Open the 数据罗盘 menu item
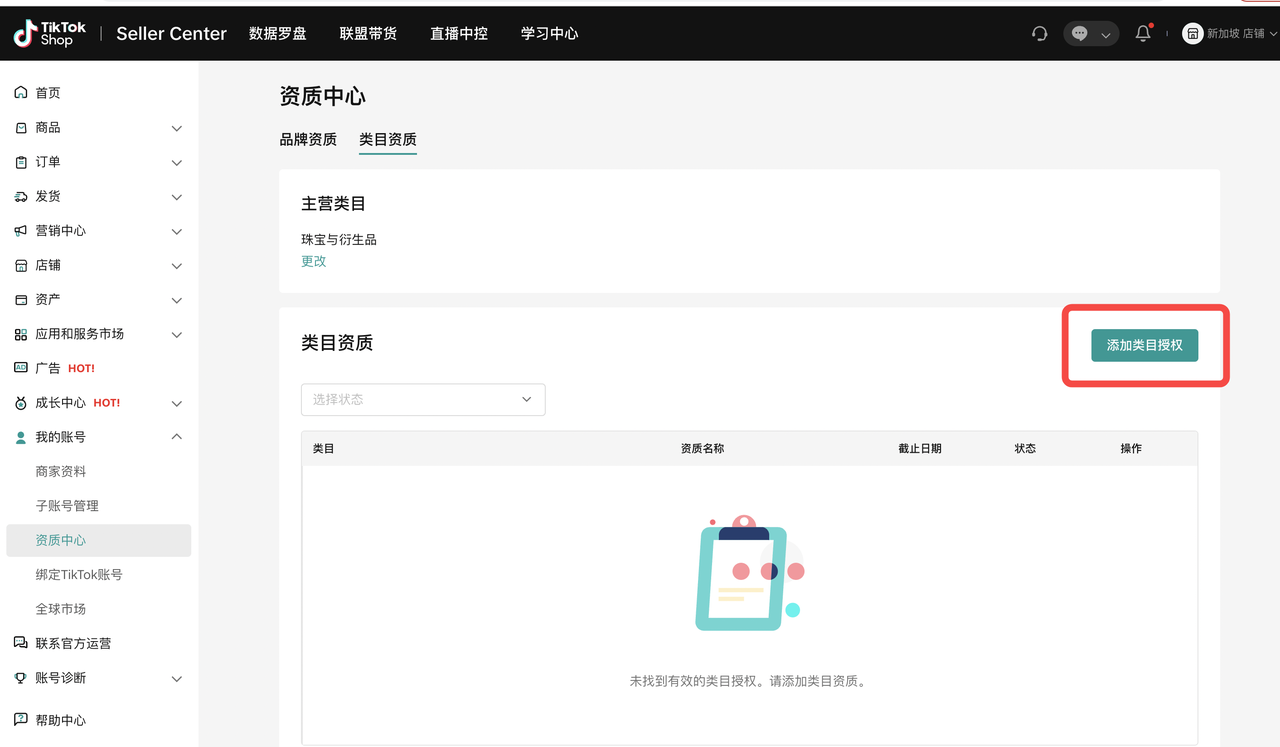This screenshot has width=1280, height=747. 278,33
